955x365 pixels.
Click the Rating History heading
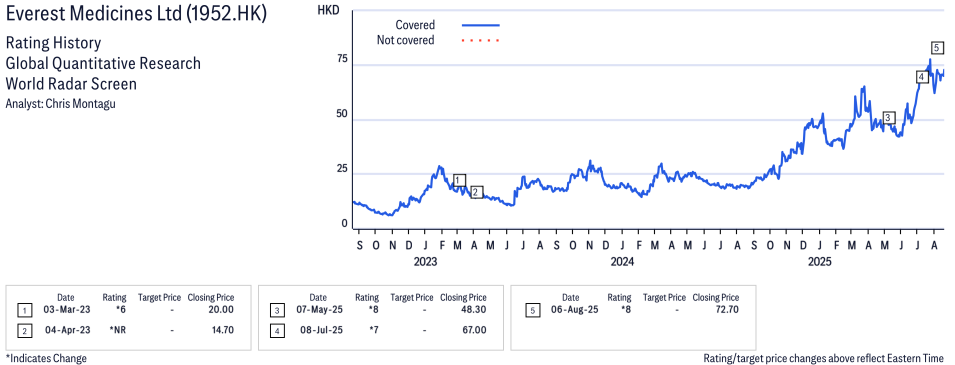tap(54, 44)
